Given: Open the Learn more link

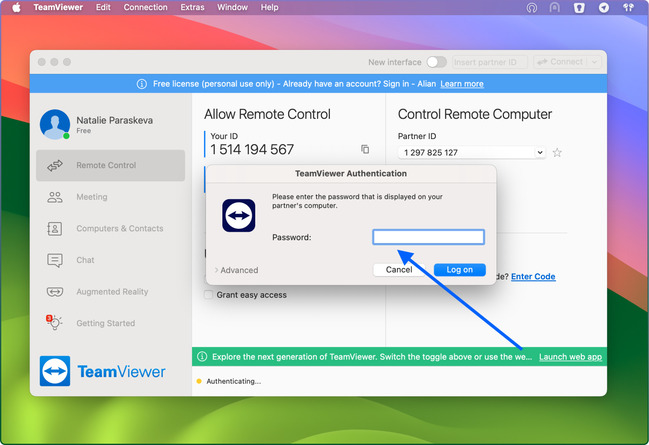Looking at the screenshot, I should [462, 84].
